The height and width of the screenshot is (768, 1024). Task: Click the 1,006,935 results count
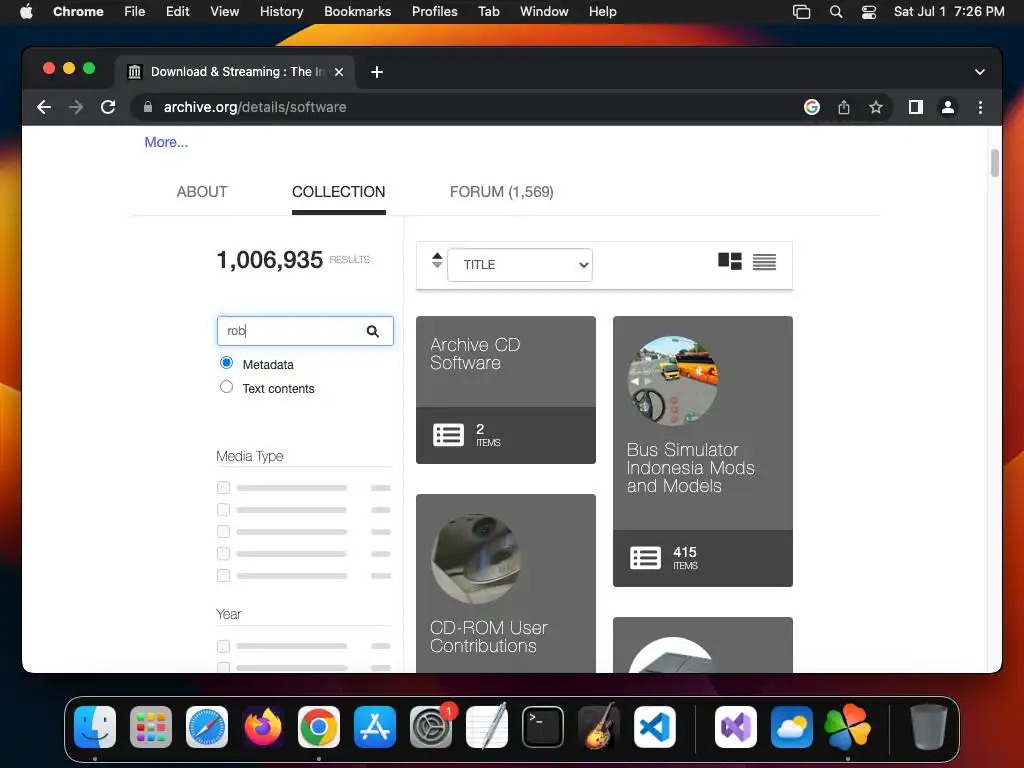coord(270,260)
